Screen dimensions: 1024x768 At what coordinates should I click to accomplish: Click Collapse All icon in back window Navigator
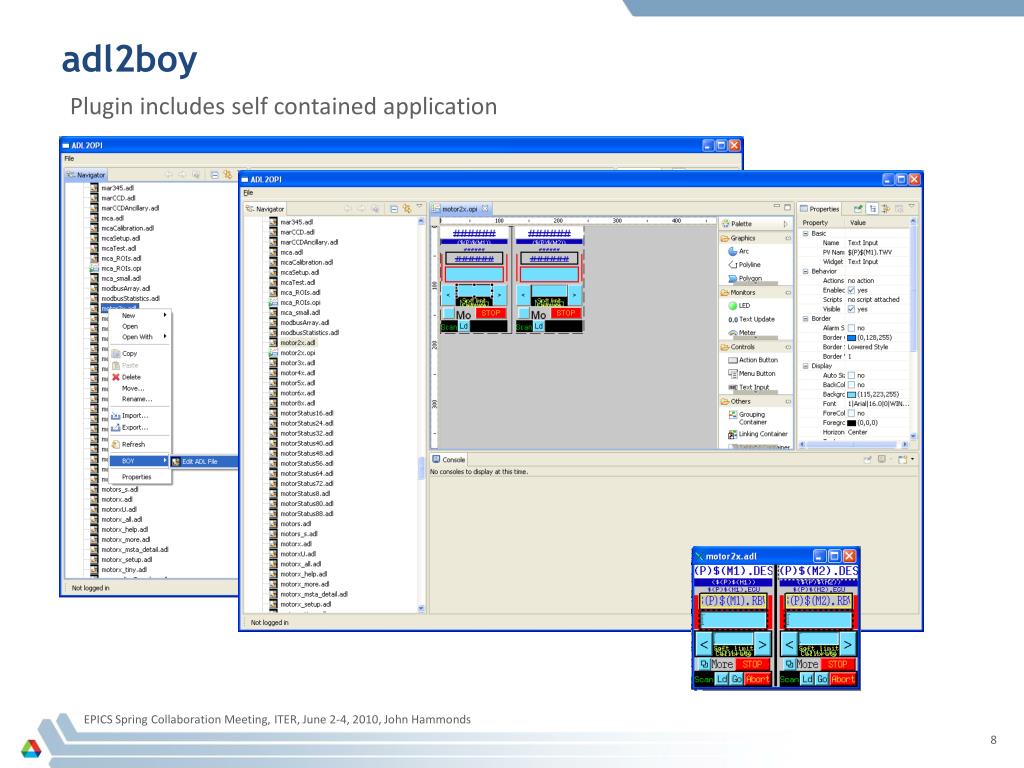click(x=214, y=174)
